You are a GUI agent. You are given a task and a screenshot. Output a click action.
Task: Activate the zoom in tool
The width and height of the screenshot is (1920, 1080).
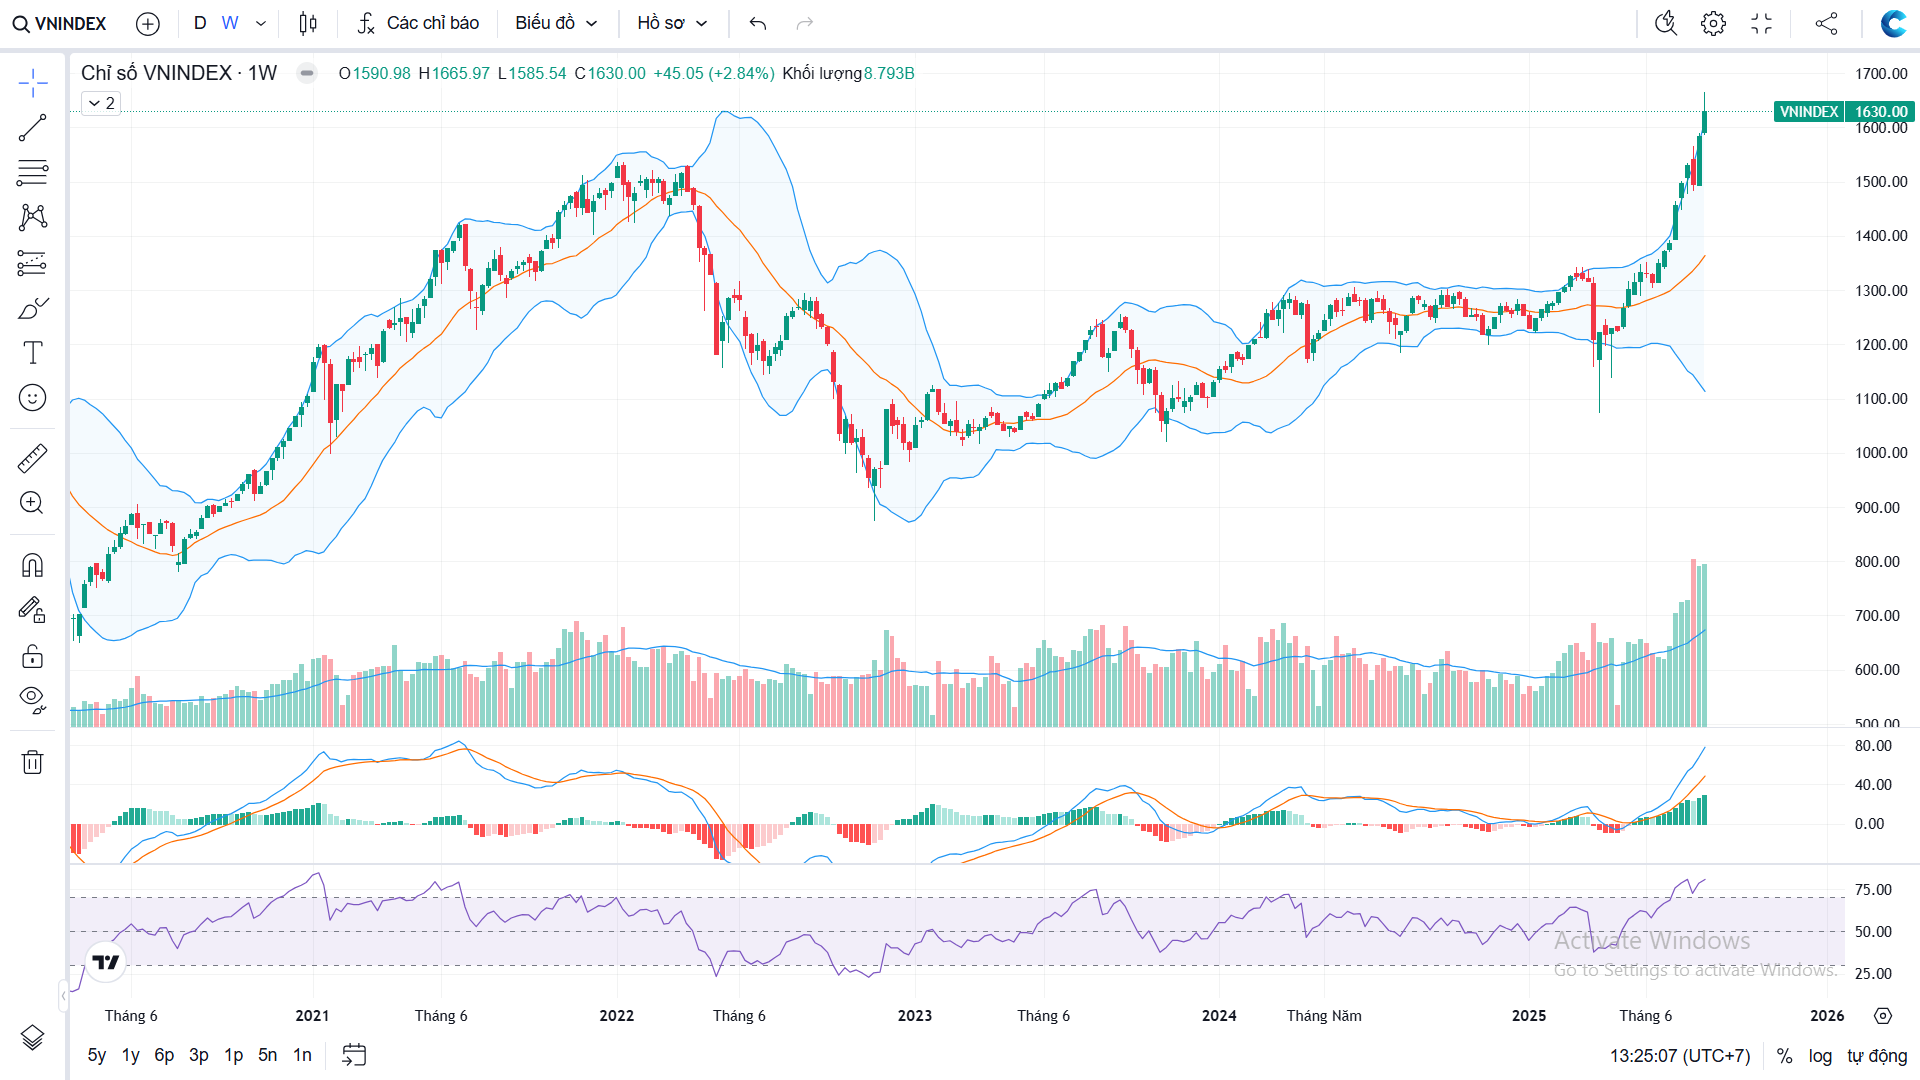pyautogui.click(x=32, y=503)
